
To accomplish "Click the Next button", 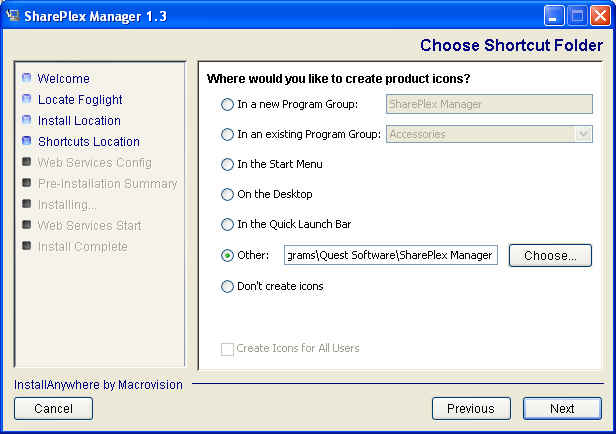I will [x=562, y=408].
